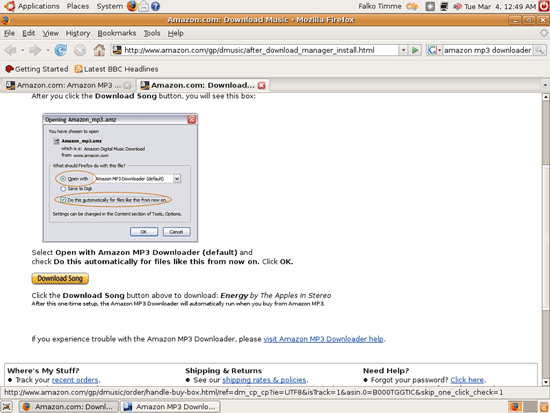Open the Getting Started bookmark
The height and width of the screenshot is (413, 550).
pos(36,69)
